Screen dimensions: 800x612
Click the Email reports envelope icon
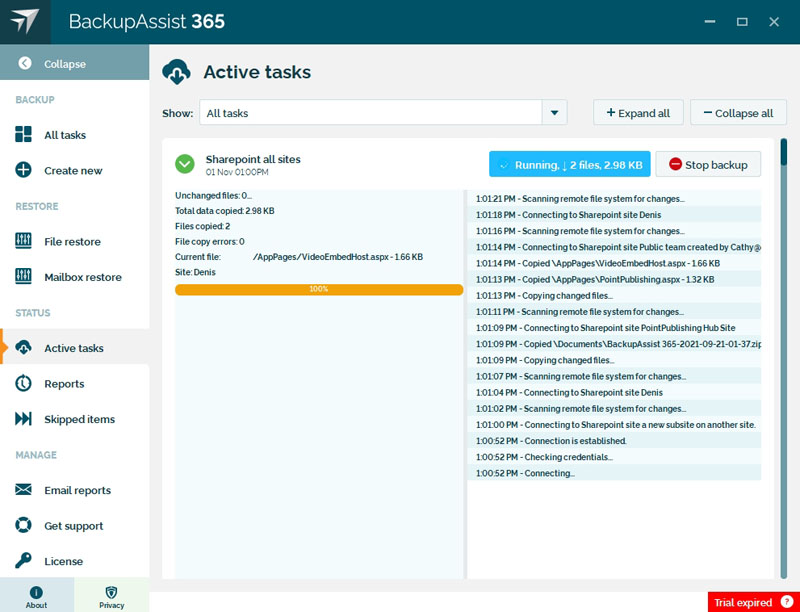coord(23,490)
